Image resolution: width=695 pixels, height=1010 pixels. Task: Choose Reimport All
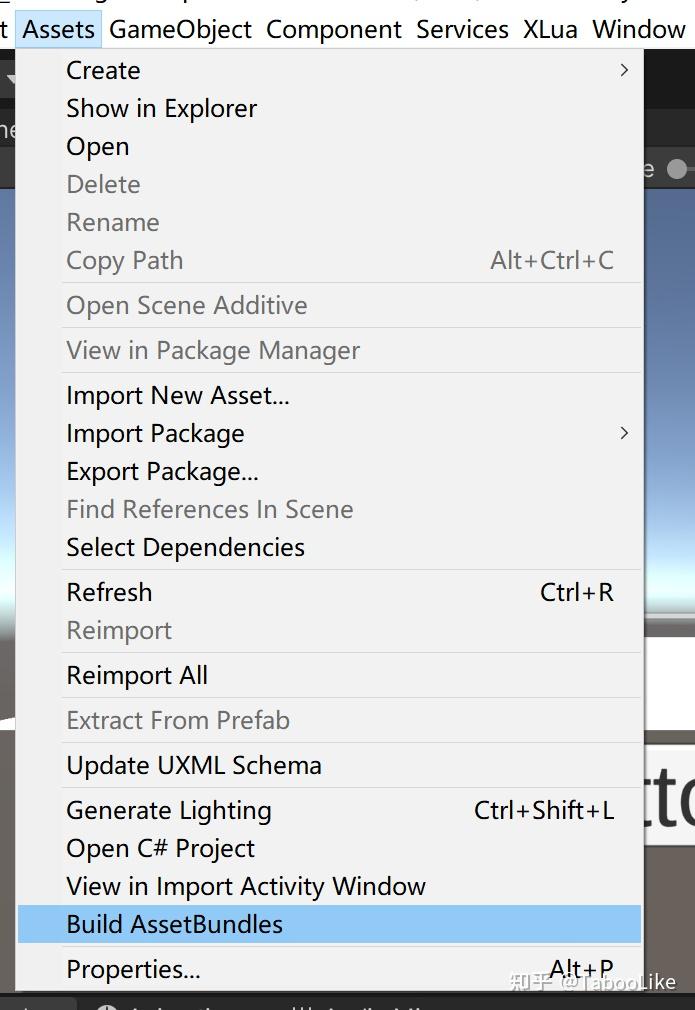[x=137, y=675]
